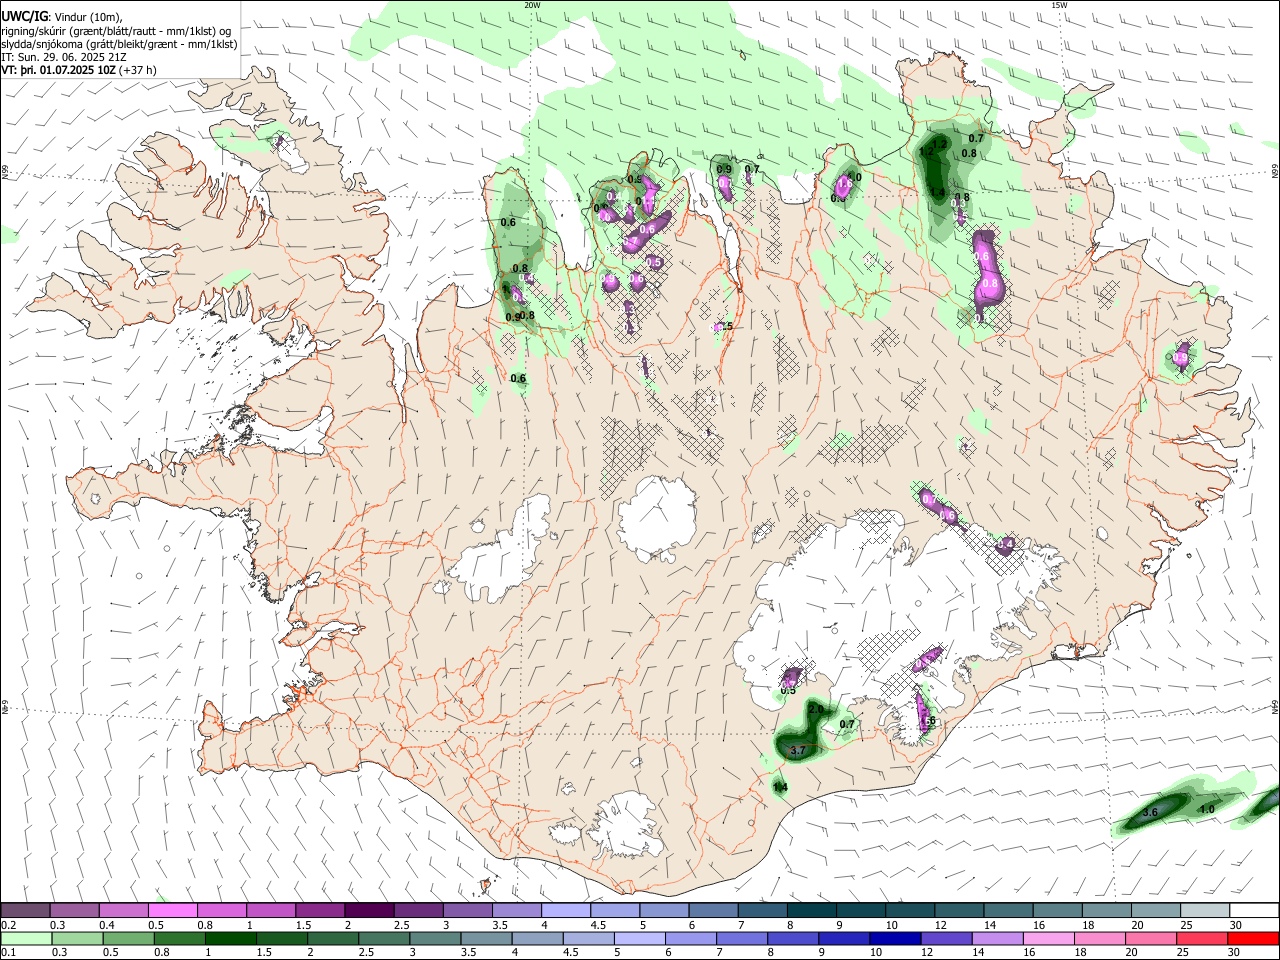
Task: Select the dark teal upper swatch labeled 8
Action: point(811,910)
